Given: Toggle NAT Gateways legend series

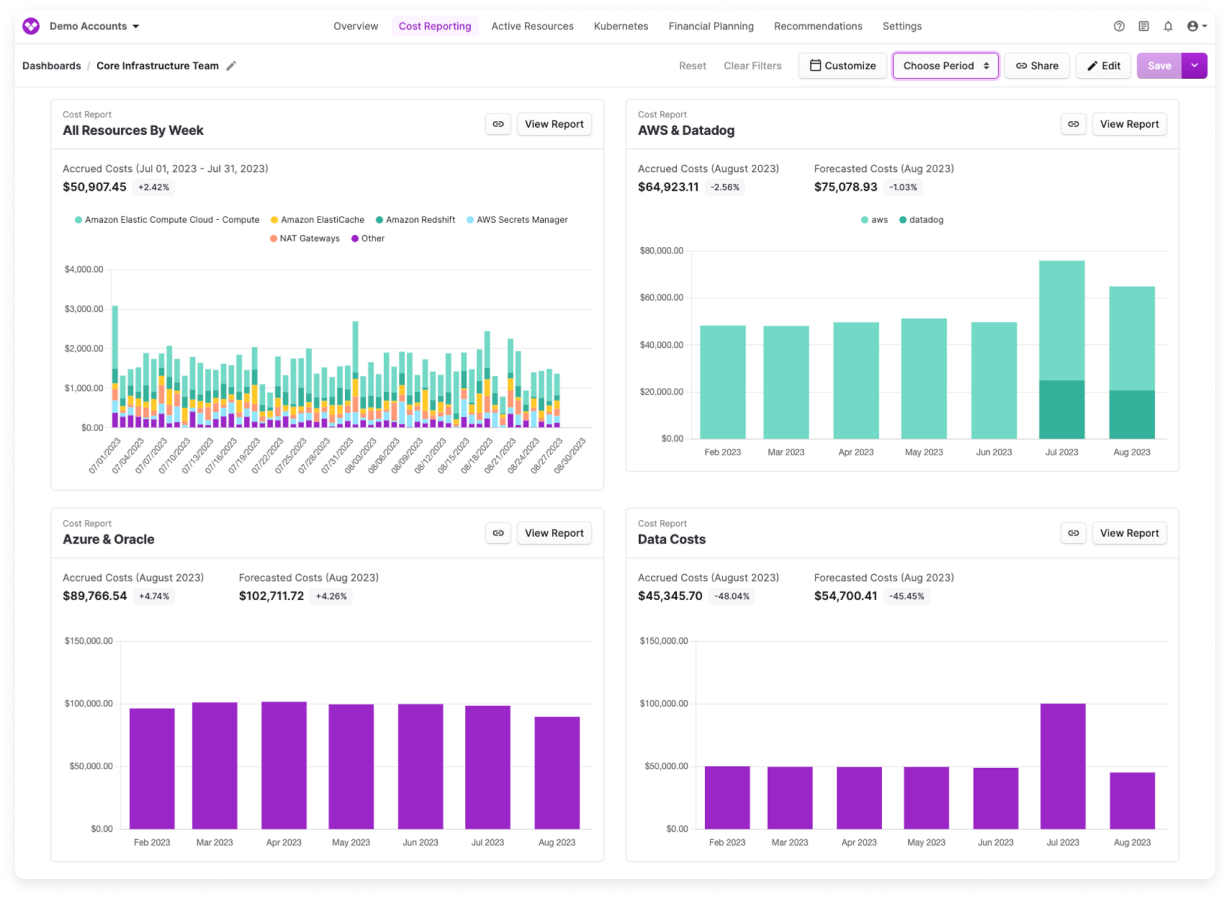Looking at the screenshot, I should click(305, 239).
